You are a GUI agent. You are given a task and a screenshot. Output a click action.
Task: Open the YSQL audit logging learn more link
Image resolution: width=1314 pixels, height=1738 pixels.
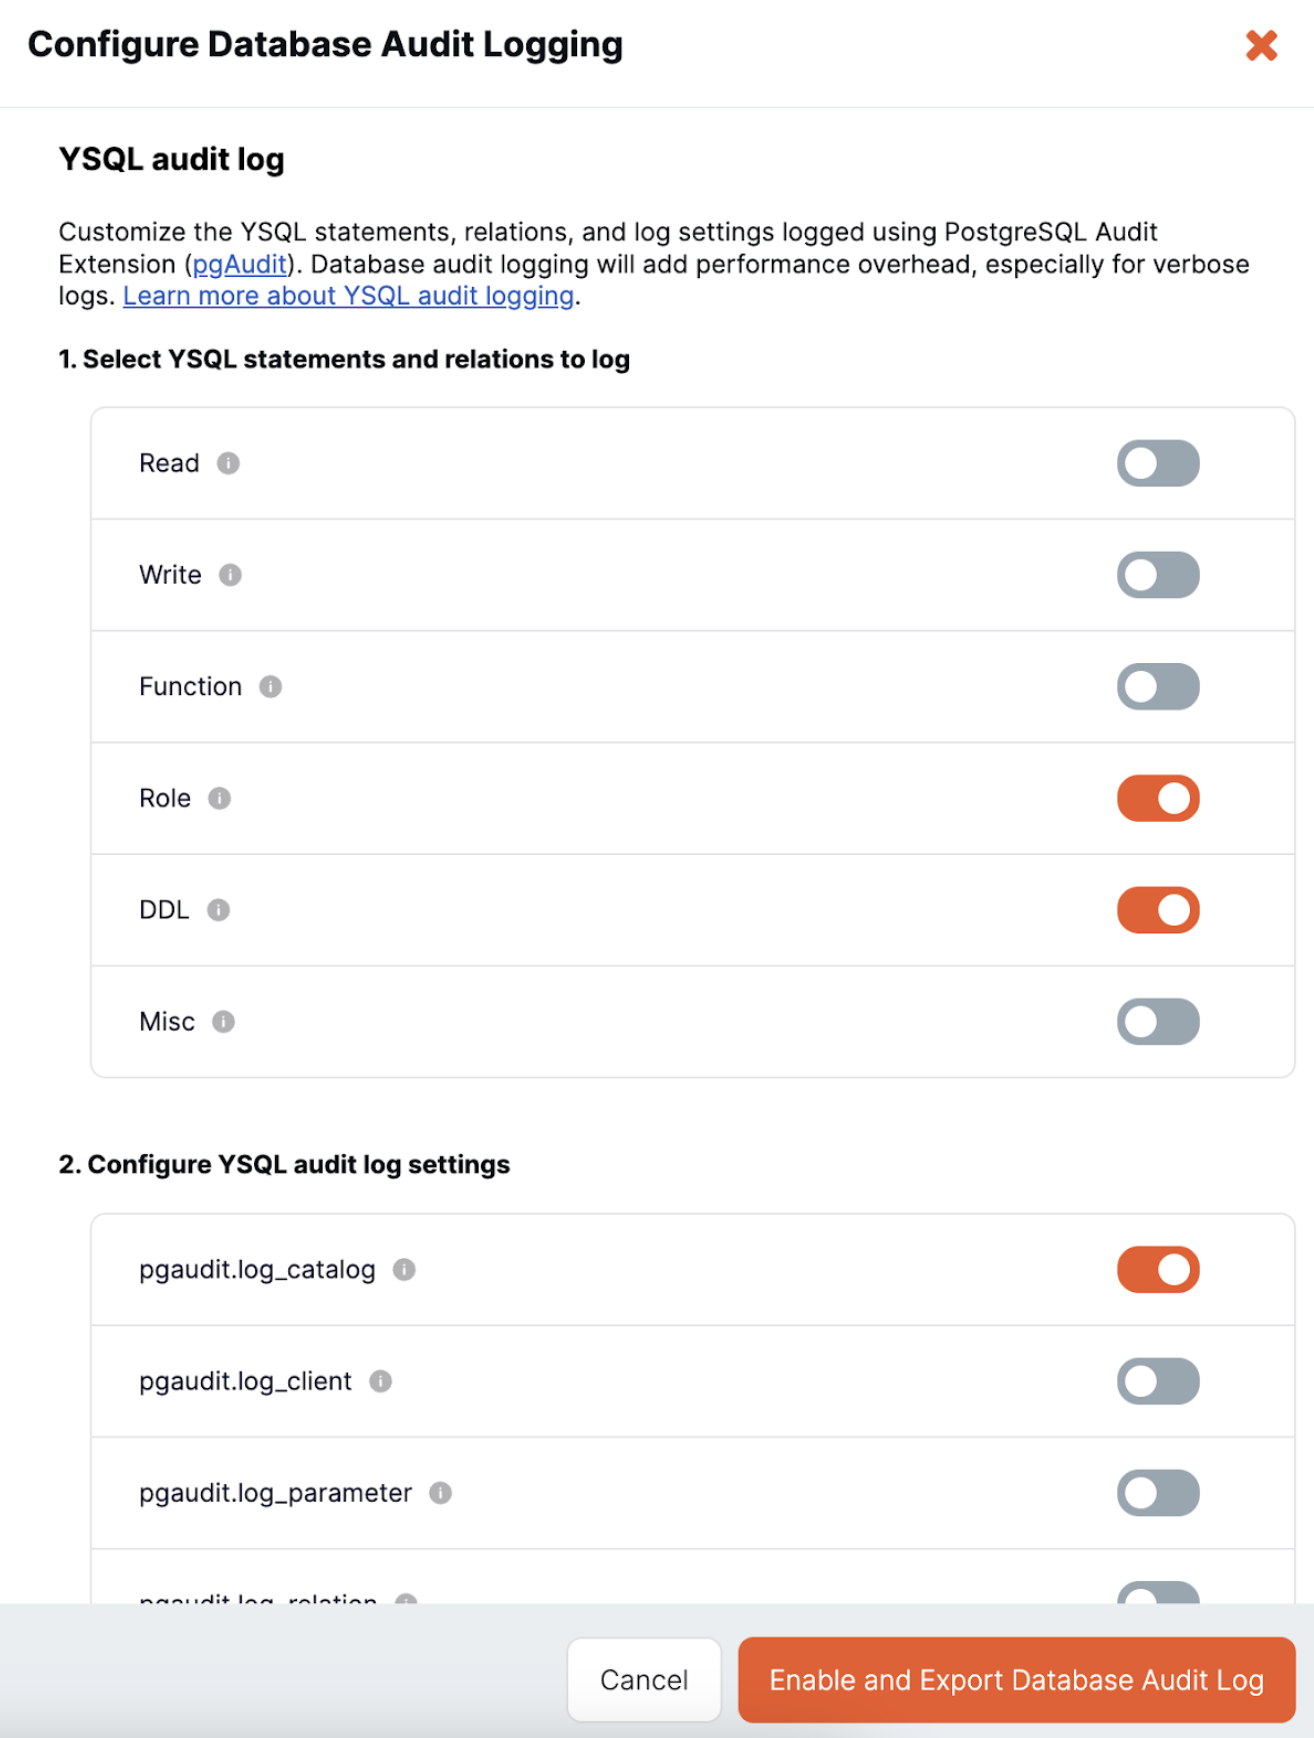pos(348,296)
